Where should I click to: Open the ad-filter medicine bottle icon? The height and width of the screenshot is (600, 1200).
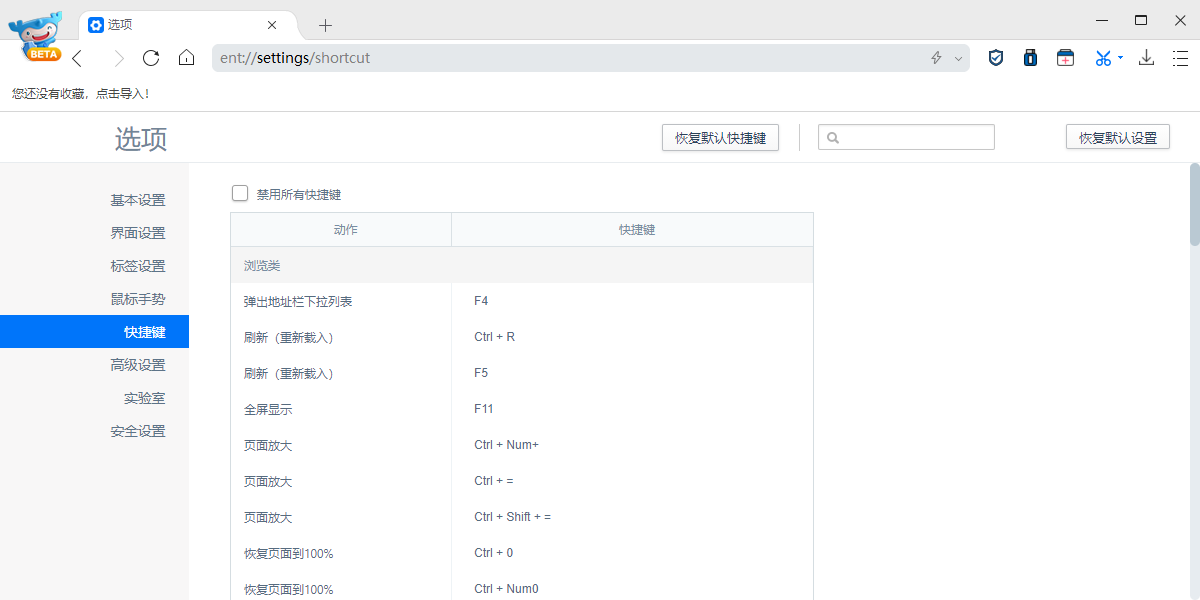[x=1030, y=58]
